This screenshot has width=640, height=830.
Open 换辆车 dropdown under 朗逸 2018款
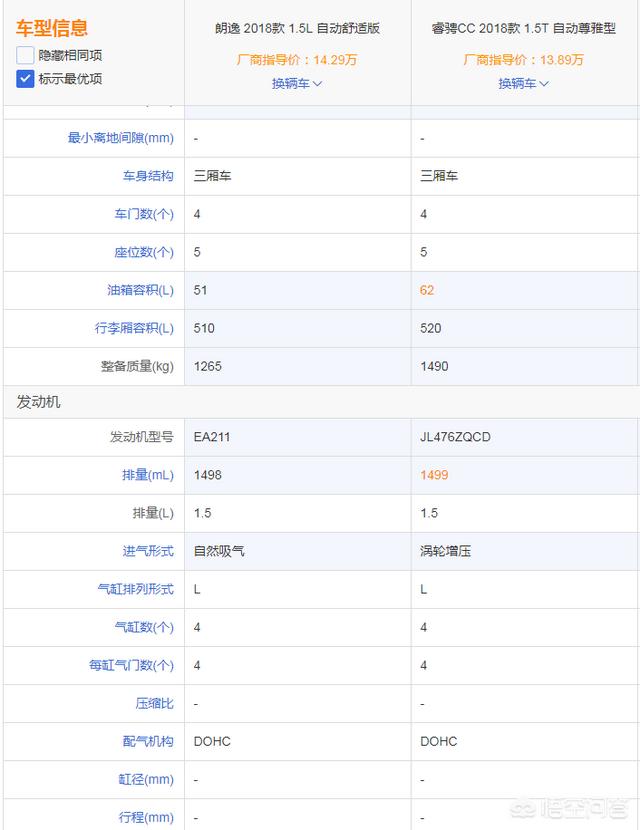pyautogui.click(x=297, y=83)
